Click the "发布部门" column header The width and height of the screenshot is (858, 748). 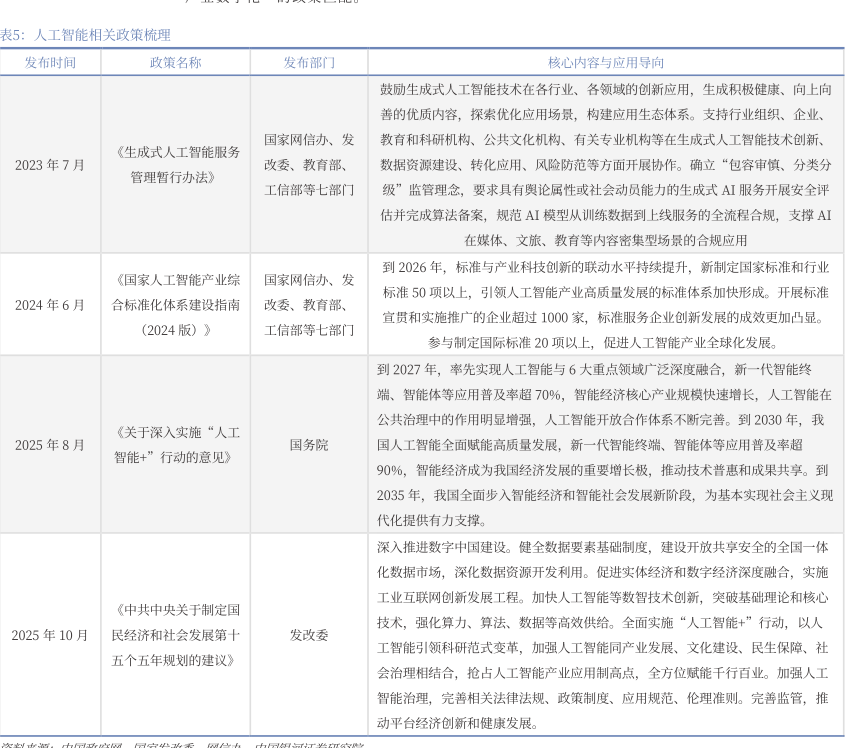(309, 62)
